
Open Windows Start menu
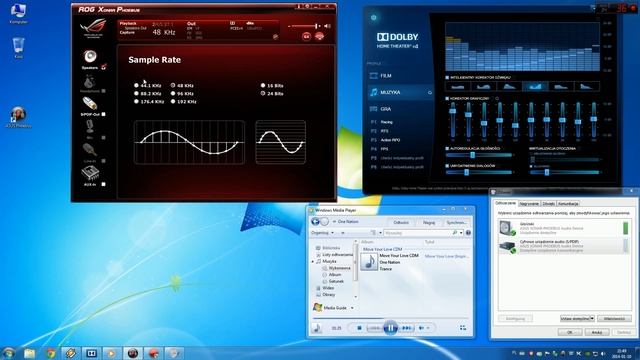click(8, 353)
